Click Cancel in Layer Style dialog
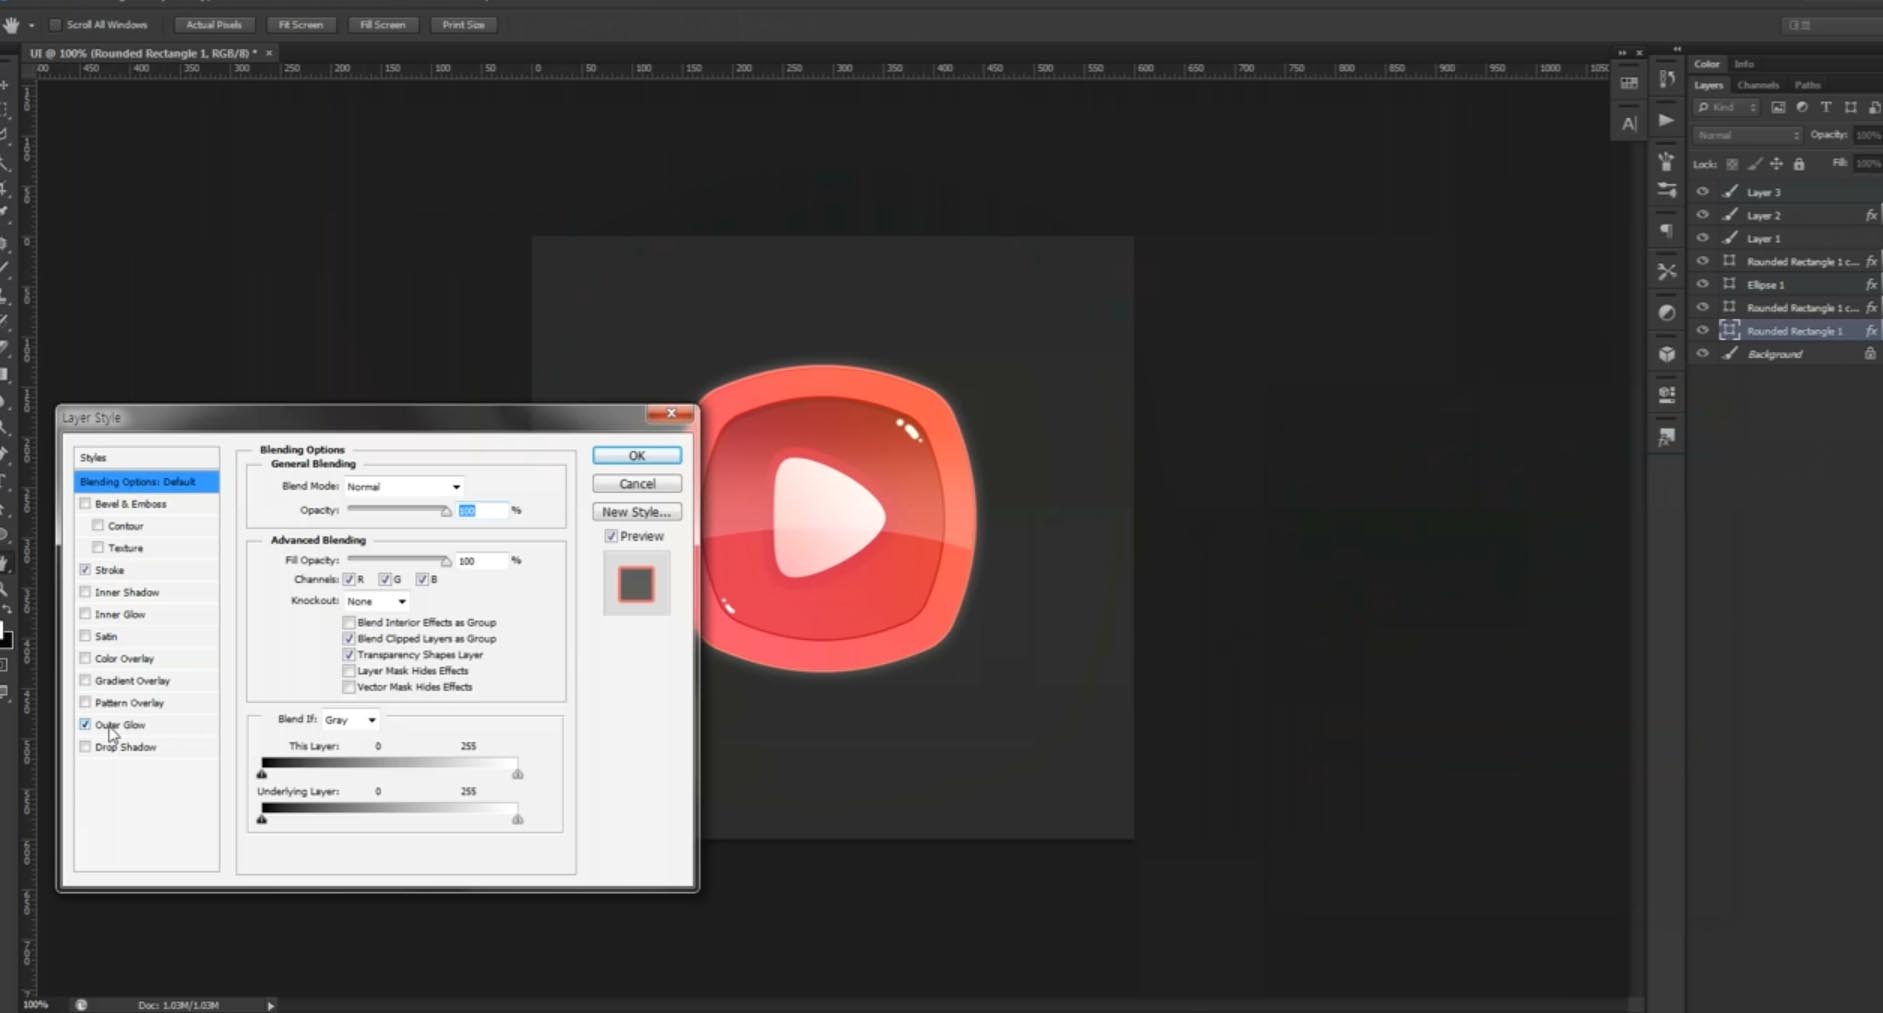The height and width of the screenshot is (1013, 1883). pyautogui.click(x=637, y=484)
